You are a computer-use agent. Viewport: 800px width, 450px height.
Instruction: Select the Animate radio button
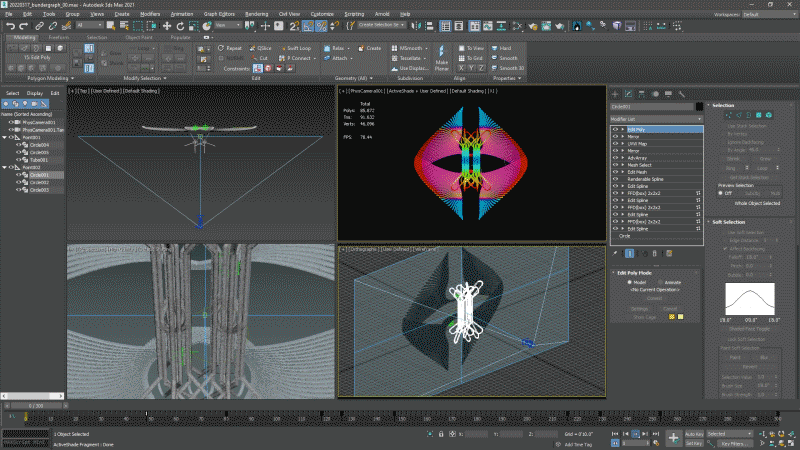point(660,282)
